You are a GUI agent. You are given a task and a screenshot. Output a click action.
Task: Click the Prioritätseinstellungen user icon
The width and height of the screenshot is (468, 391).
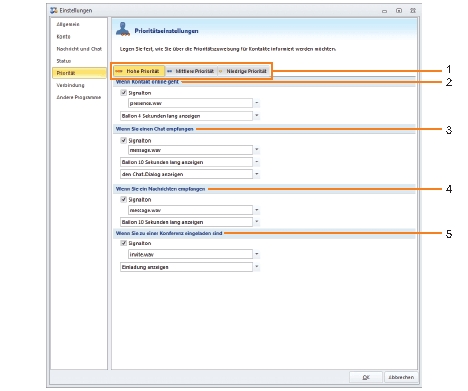click(x=123, y=29)
